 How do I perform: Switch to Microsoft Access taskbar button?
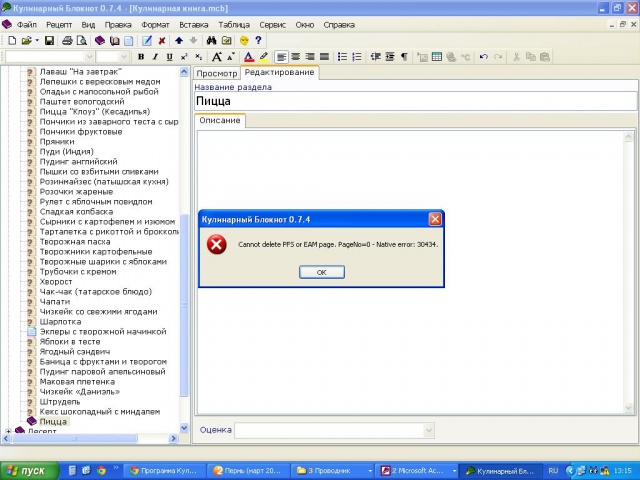click(418, 471)
